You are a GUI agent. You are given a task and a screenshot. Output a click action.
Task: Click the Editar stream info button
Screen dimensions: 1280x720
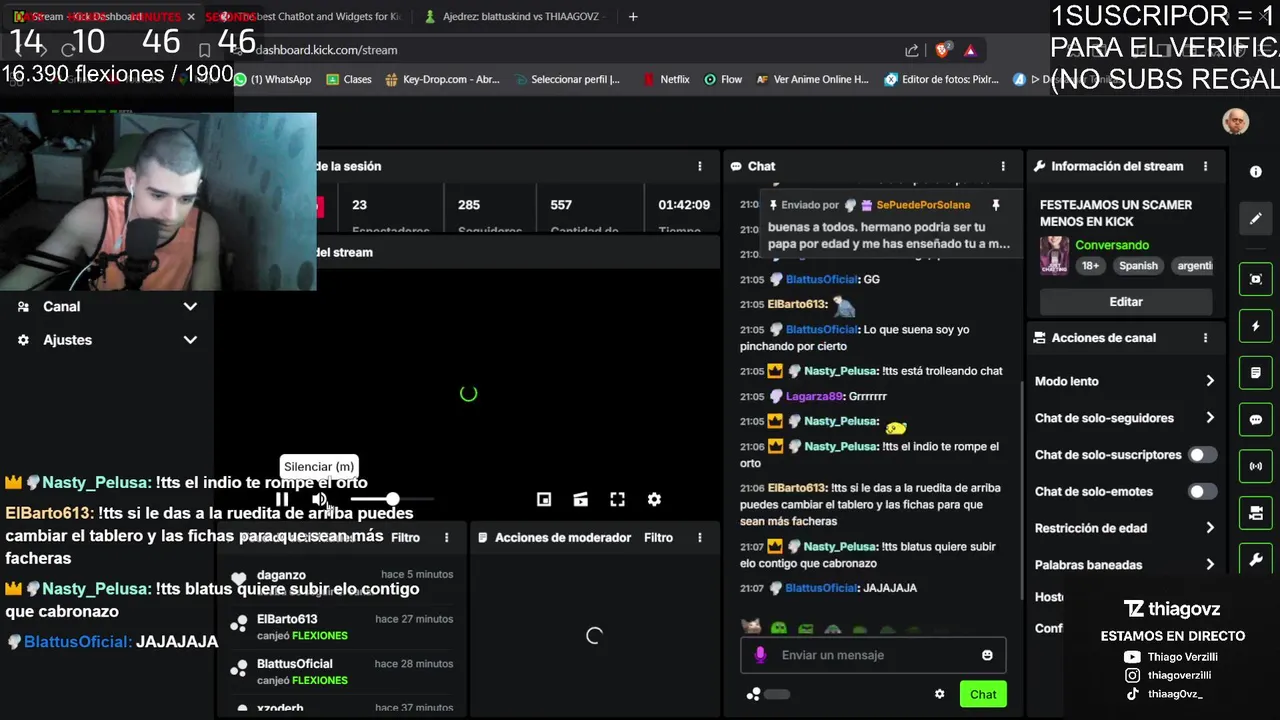click(1126, 301)
